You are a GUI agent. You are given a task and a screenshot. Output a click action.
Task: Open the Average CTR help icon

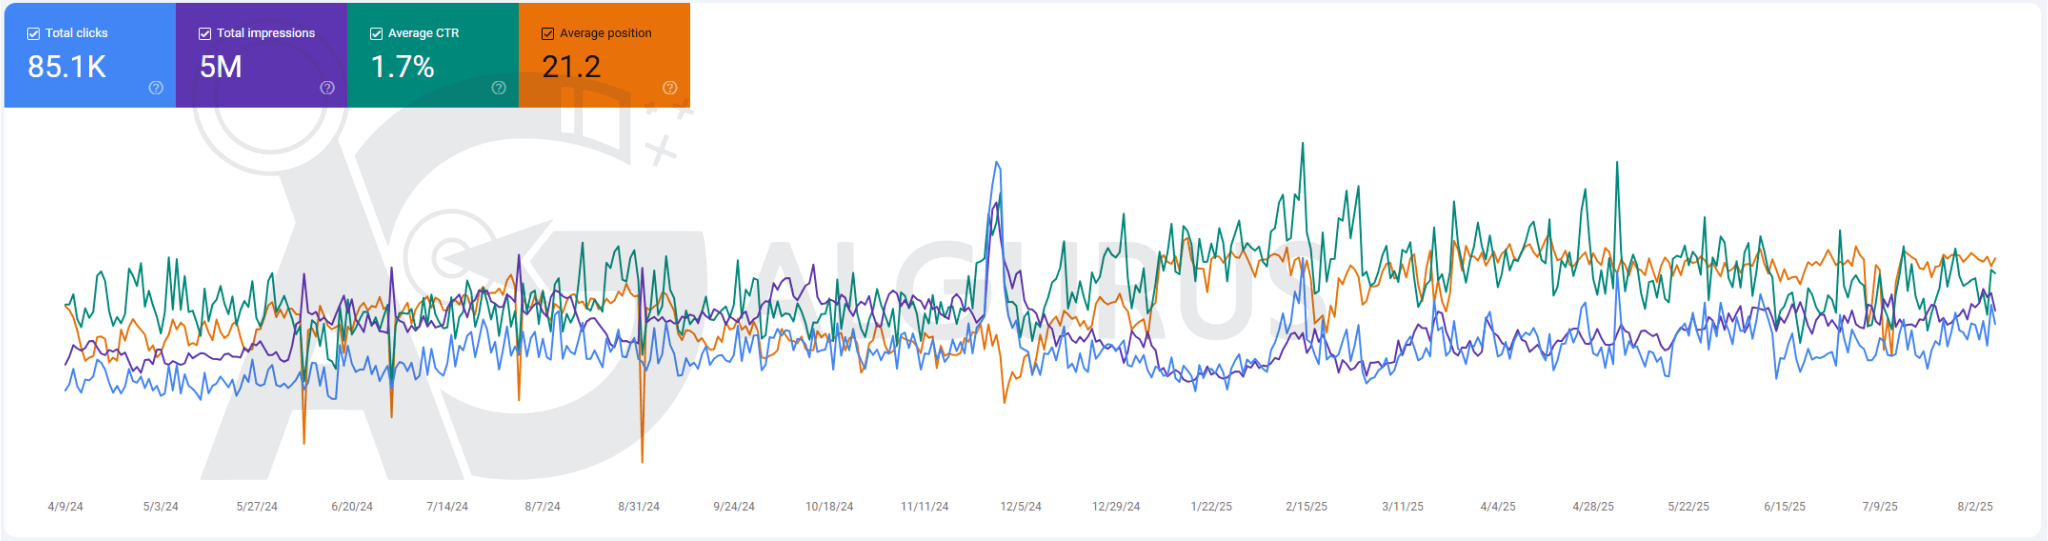[499, 88]
